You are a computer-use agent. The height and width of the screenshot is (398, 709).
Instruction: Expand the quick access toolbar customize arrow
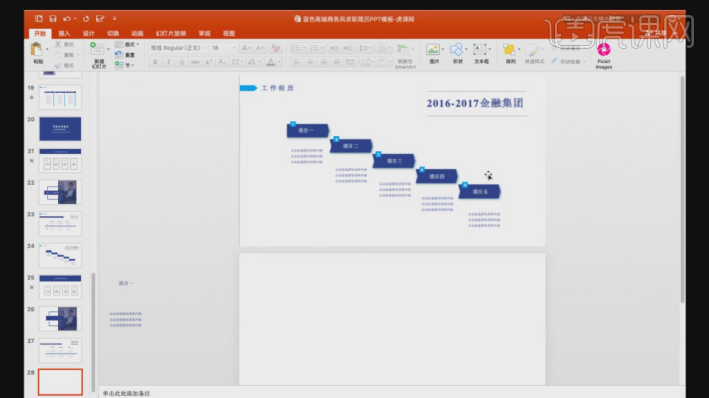pos(114,19)
